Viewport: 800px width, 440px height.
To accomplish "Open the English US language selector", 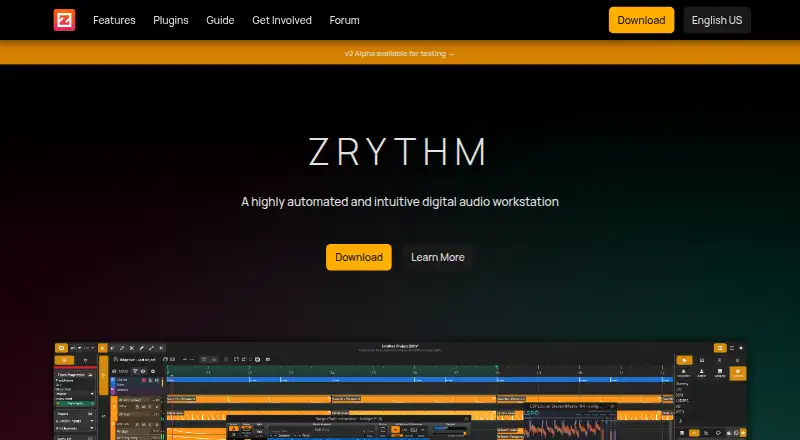I will [717, 20].
